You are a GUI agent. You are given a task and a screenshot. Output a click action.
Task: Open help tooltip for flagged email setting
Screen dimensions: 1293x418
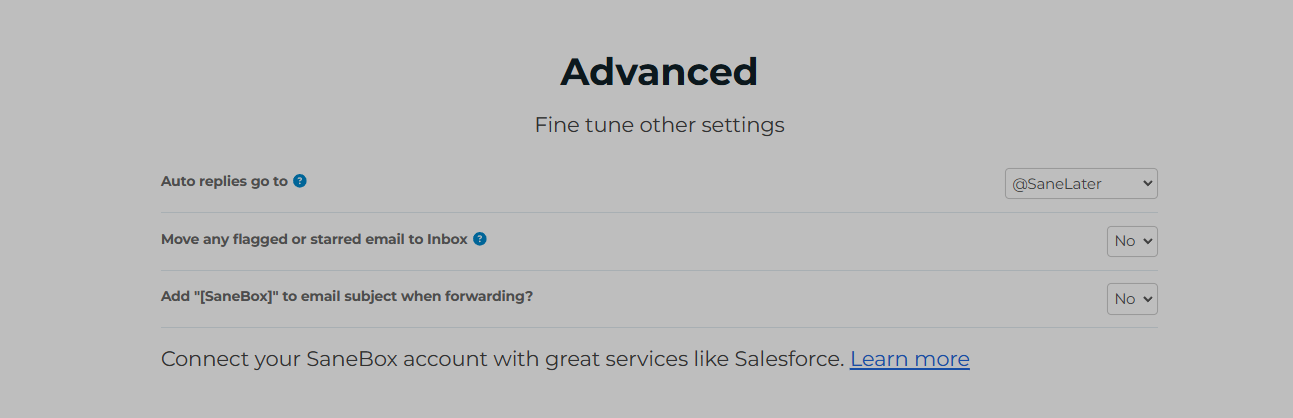point(480,239)
